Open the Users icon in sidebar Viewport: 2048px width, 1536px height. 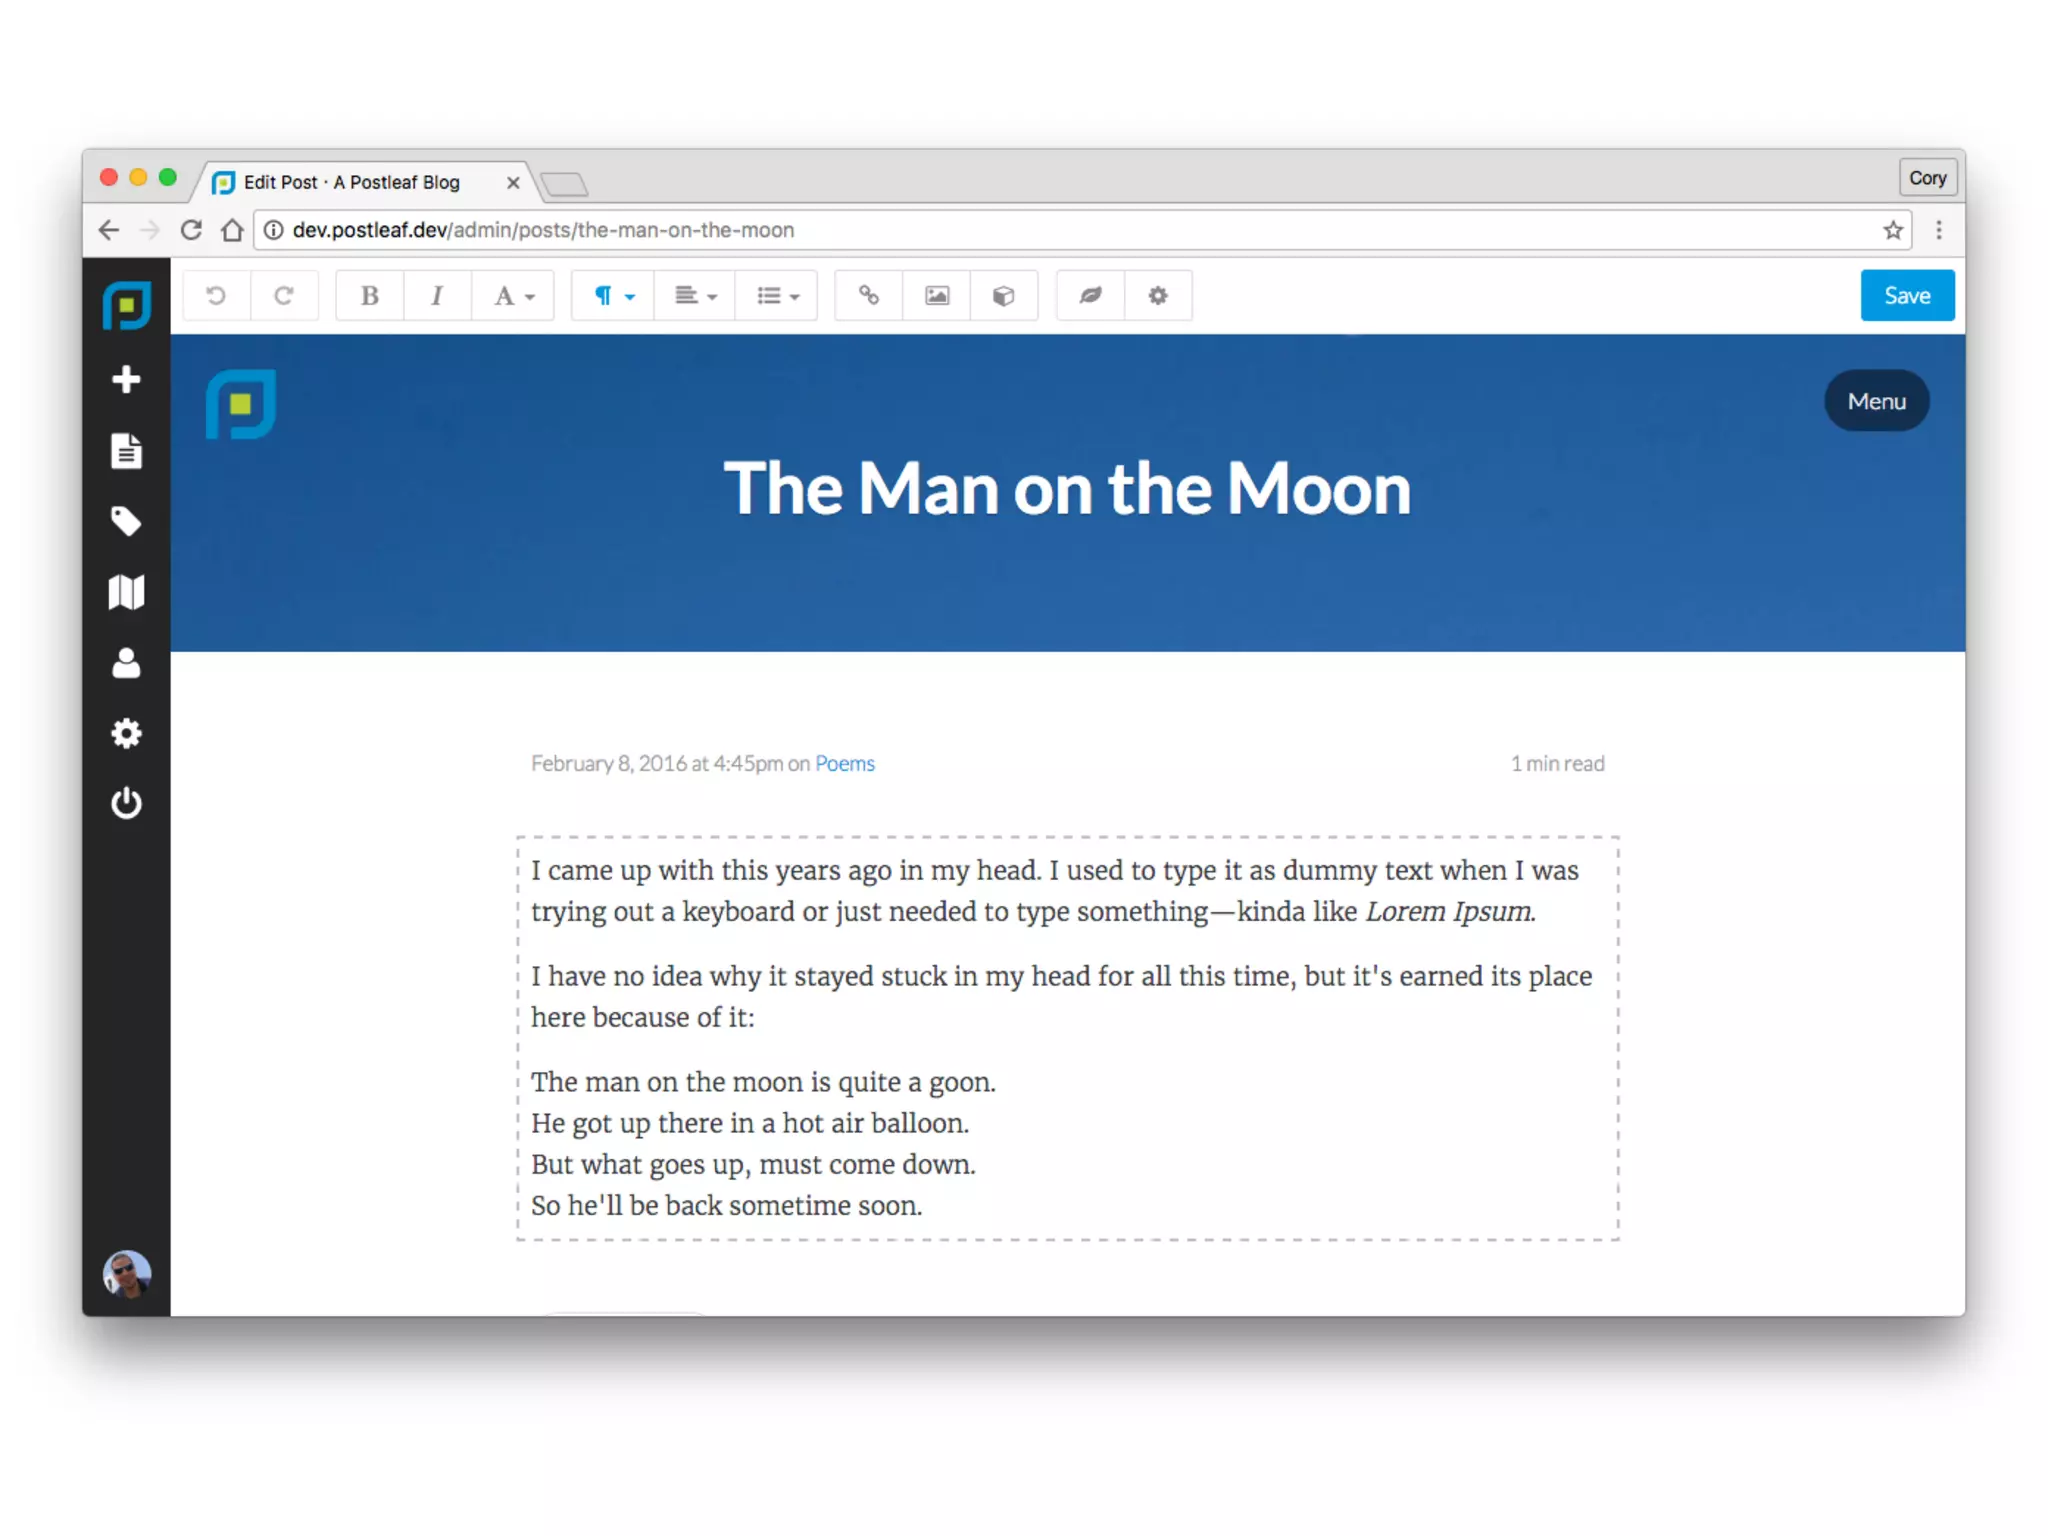[126, 663]
